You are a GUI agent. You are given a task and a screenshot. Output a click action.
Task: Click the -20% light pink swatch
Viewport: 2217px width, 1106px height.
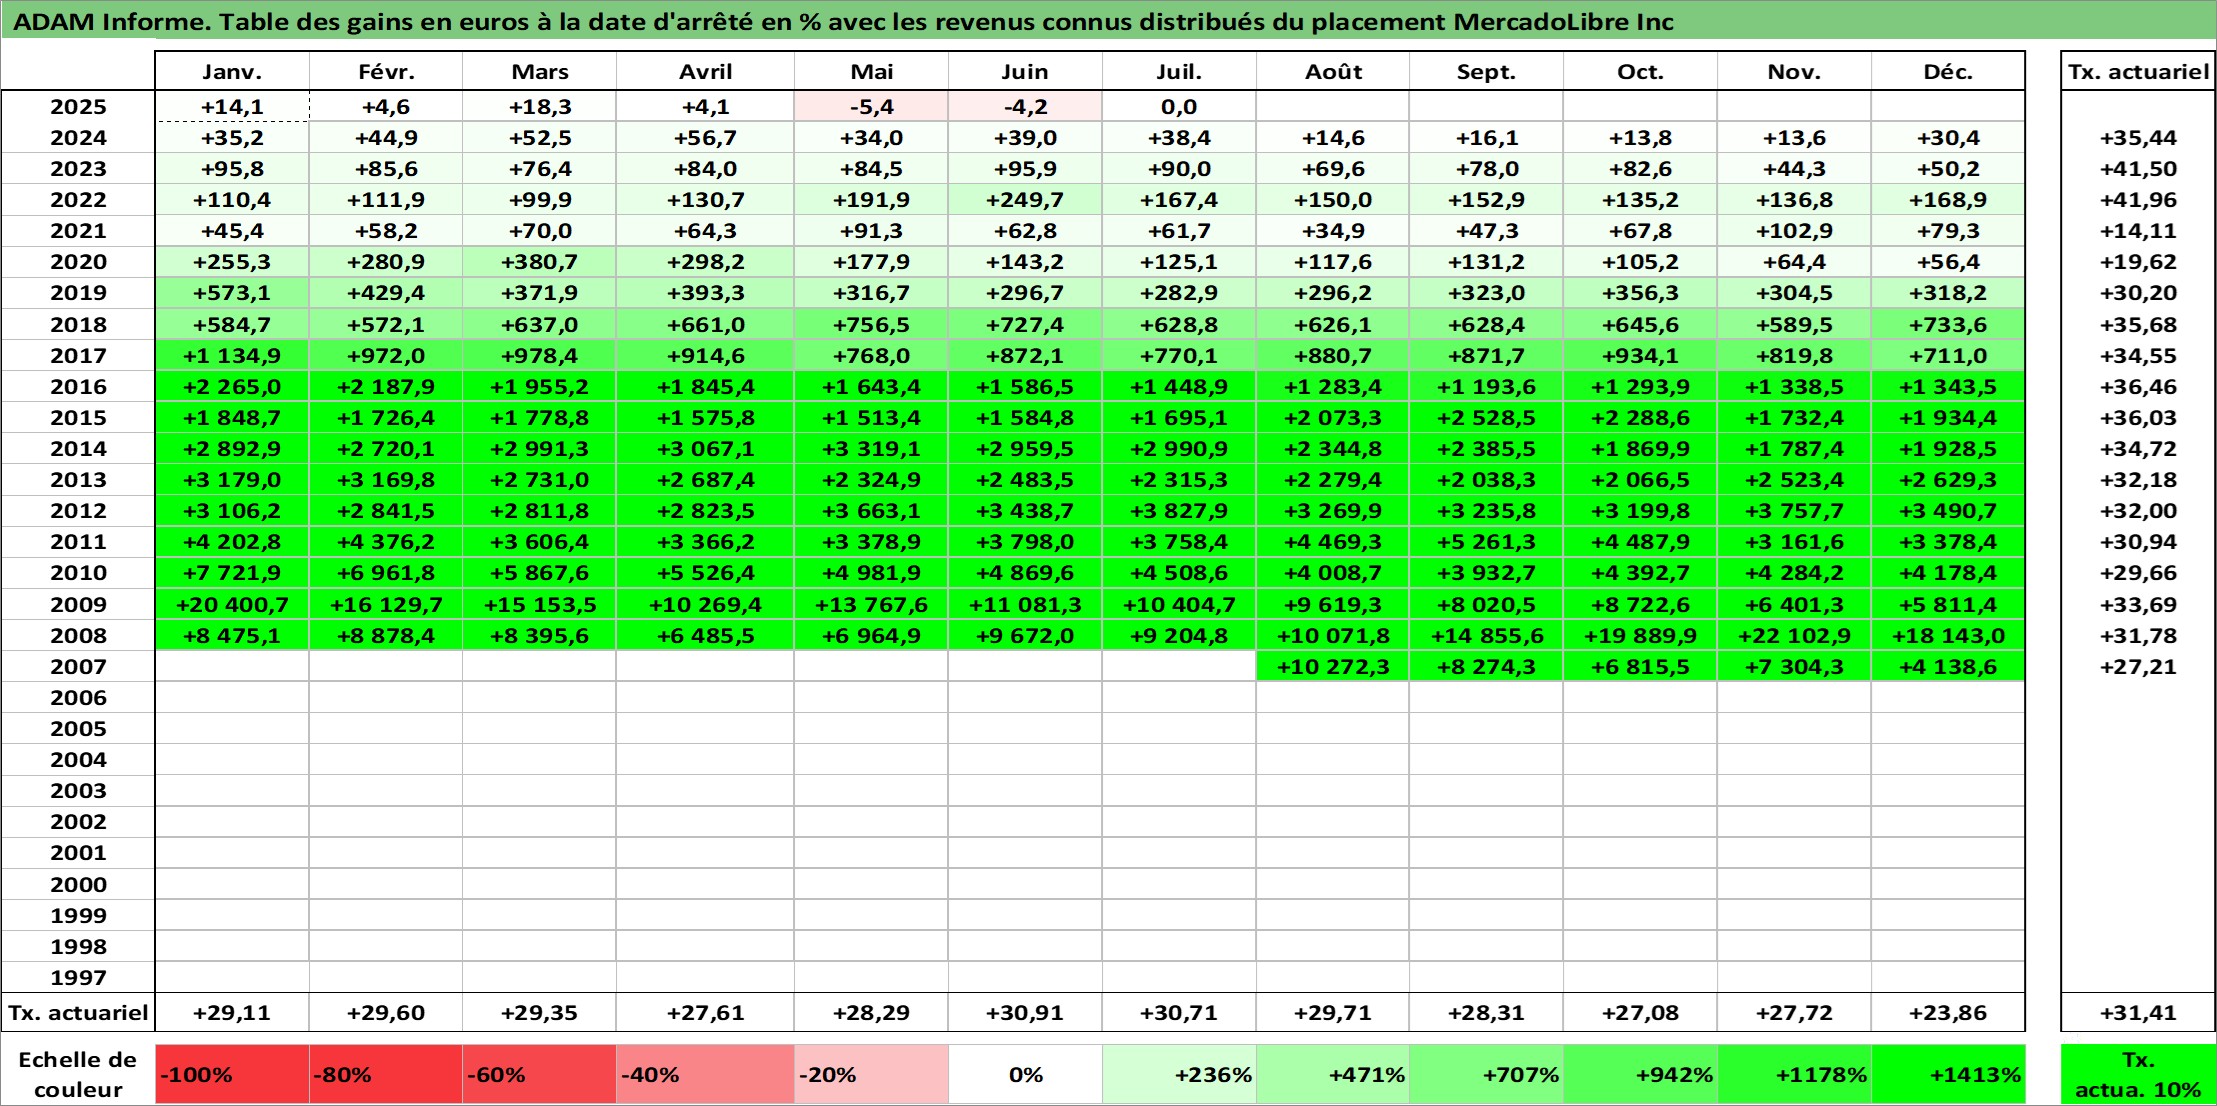pos(871,1075)
